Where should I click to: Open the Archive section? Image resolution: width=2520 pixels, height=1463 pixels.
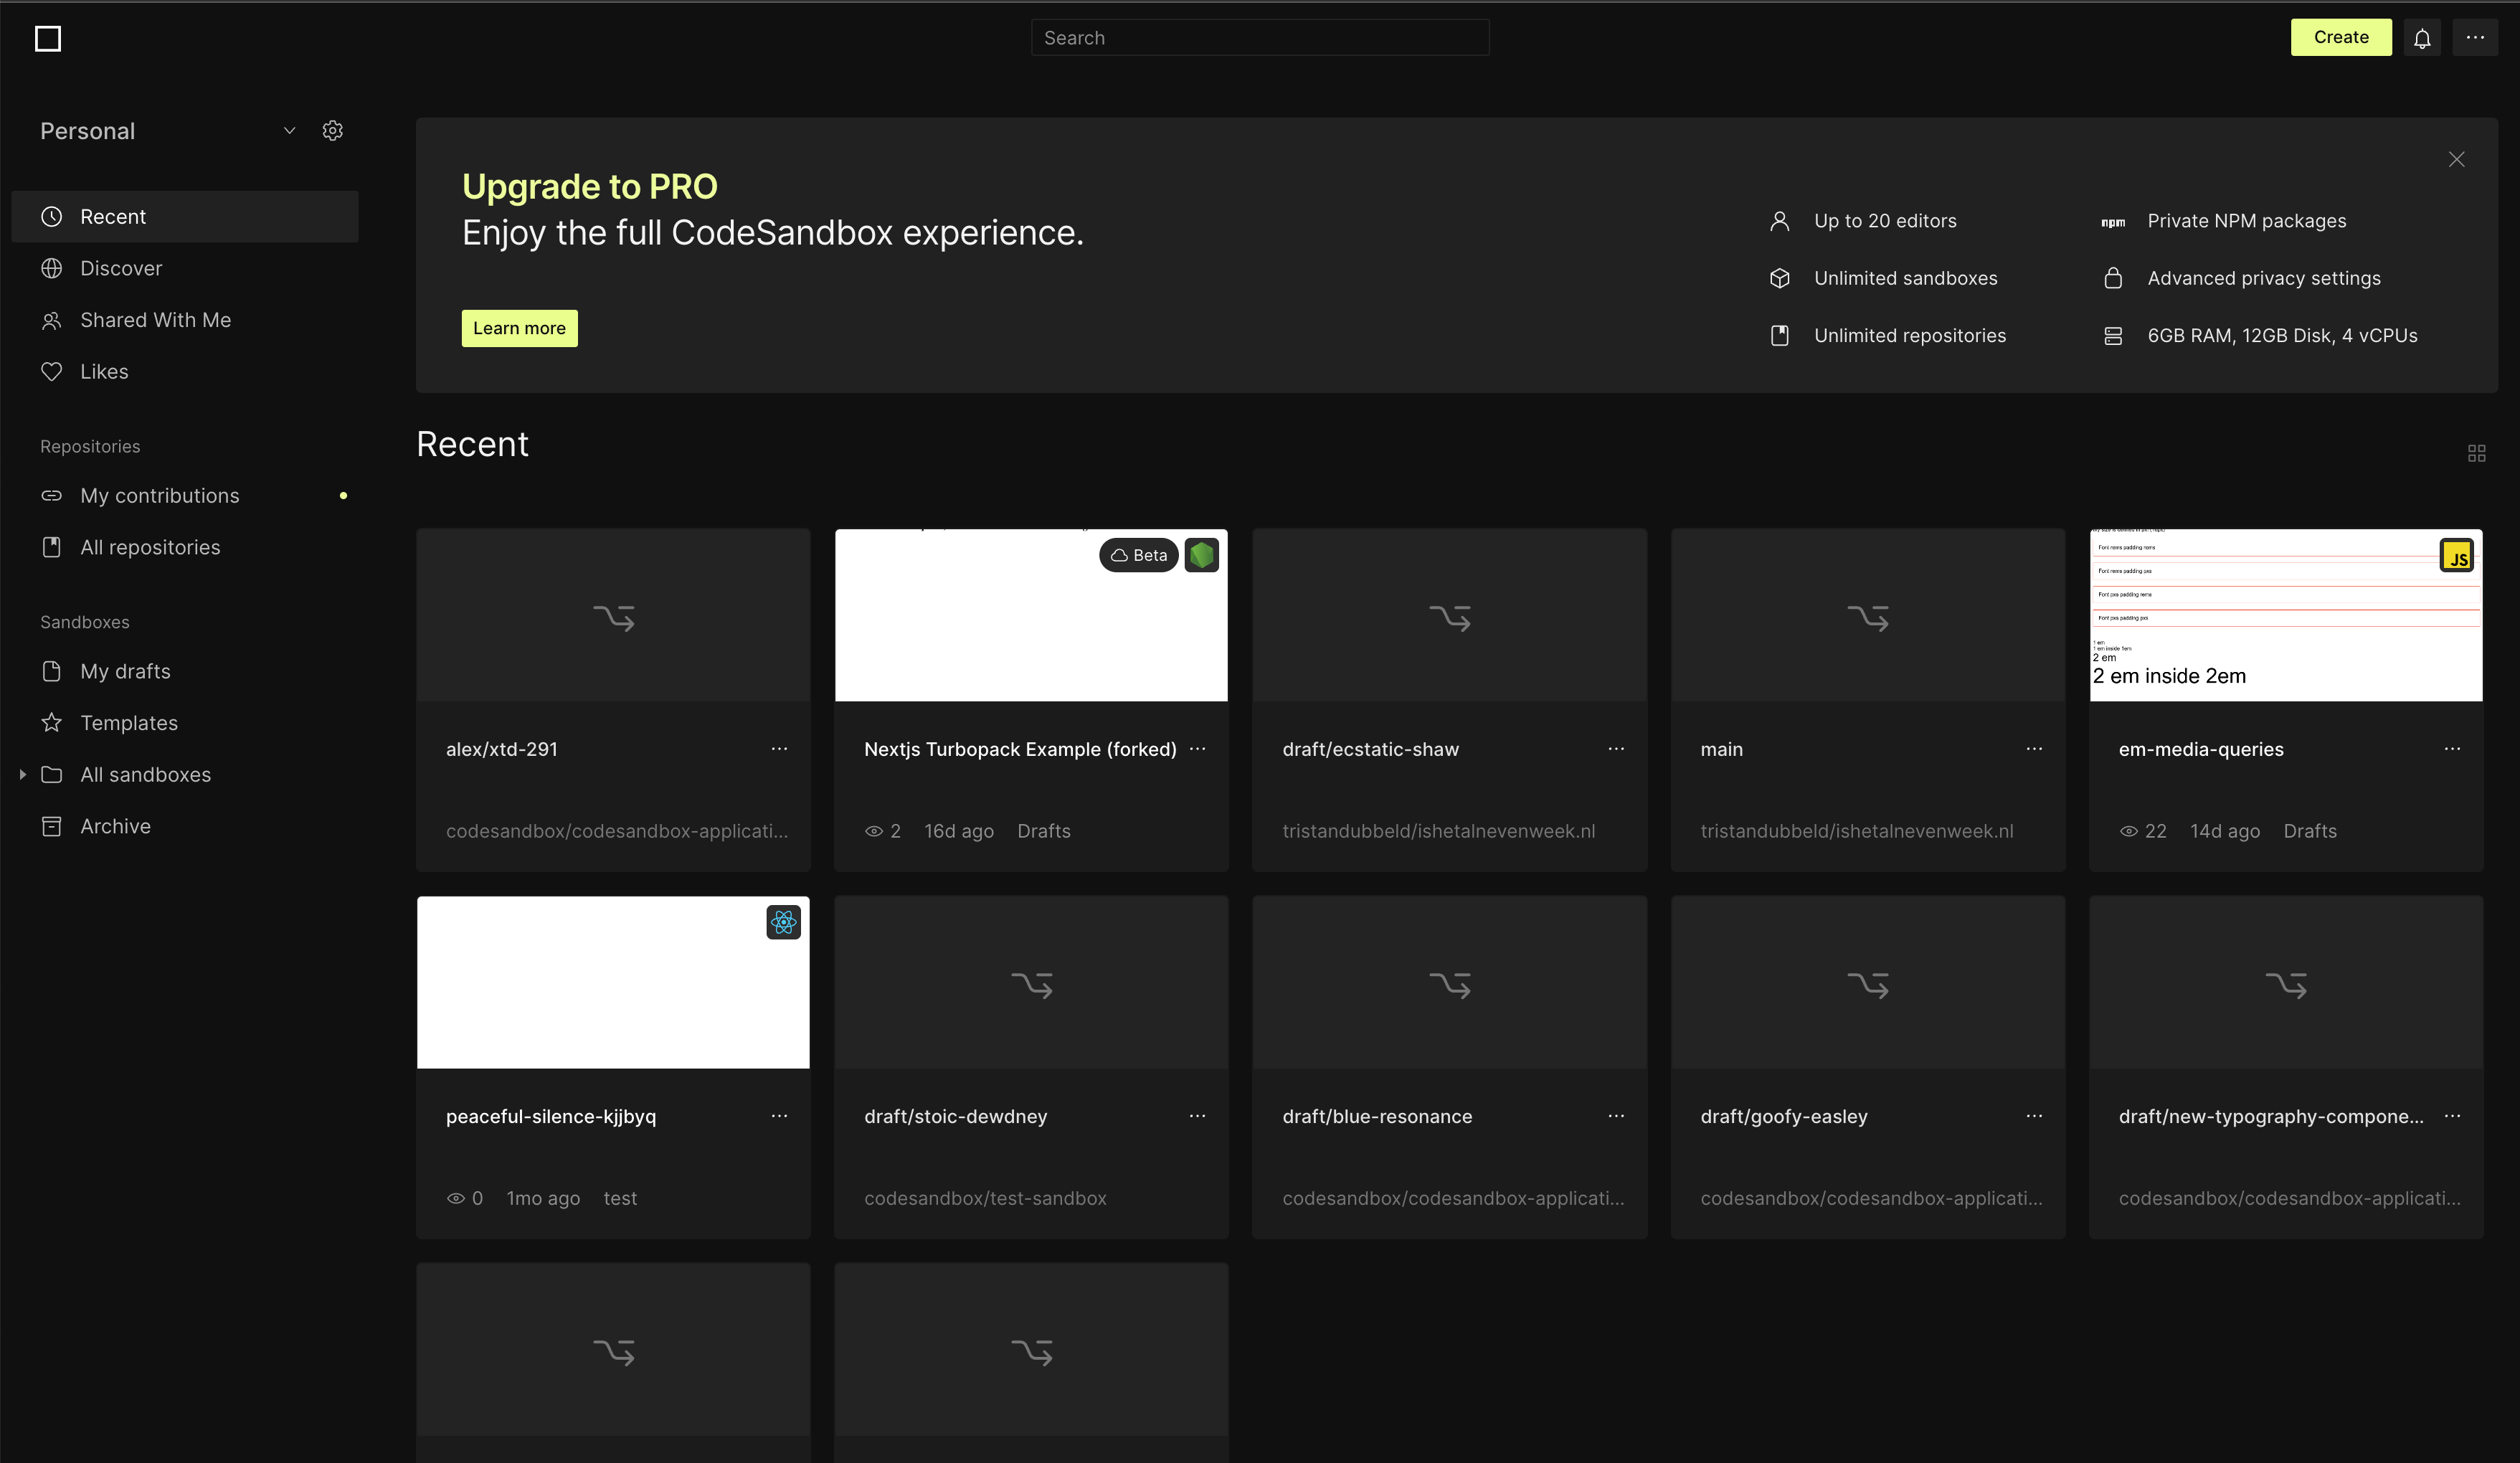(185, 826)
